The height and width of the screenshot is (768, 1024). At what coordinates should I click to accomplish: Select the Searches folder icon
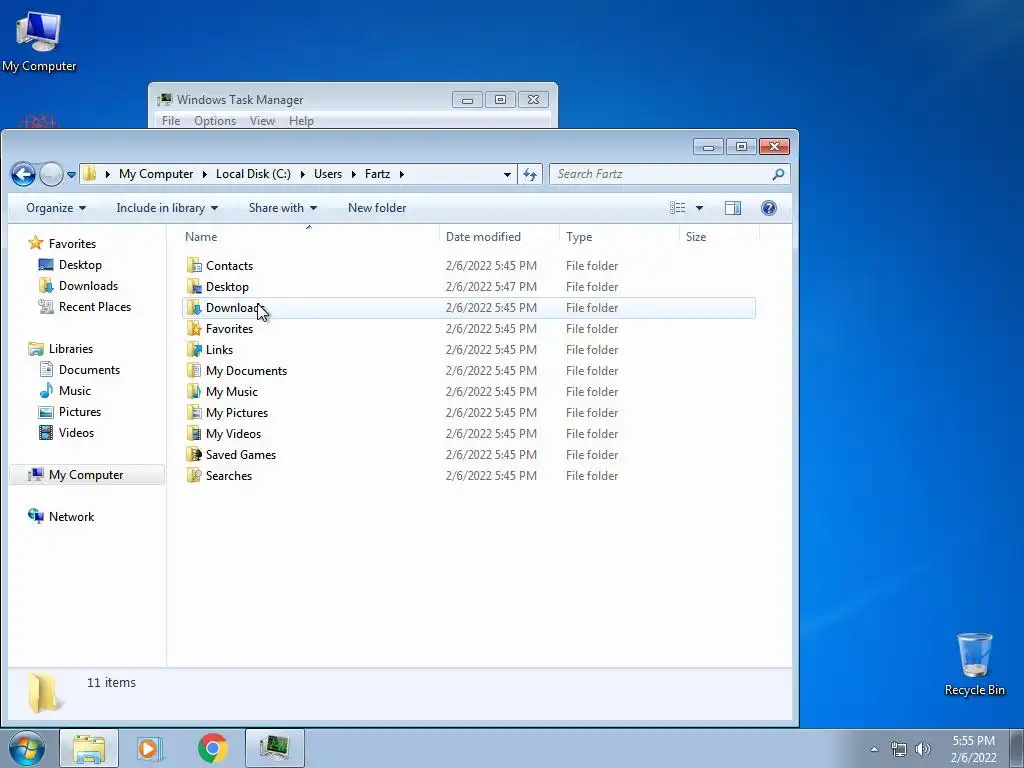pos(194,475)
